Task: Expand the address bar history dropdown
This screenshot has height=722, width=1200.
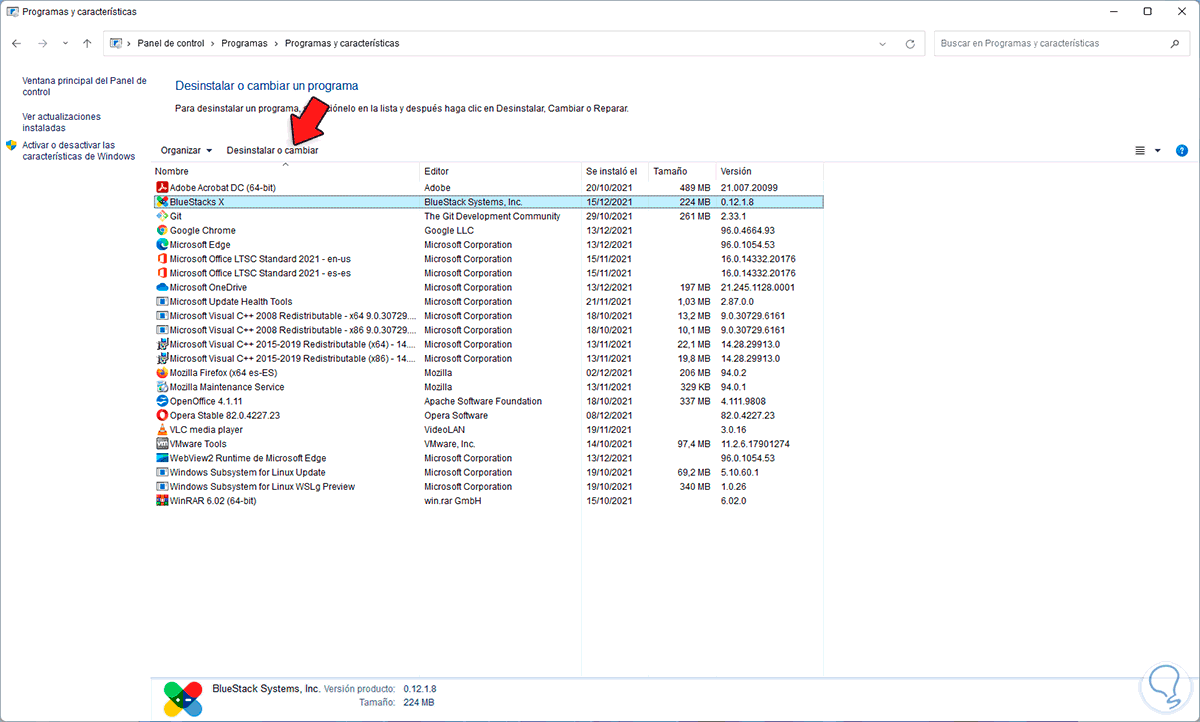Action: pos(882,44)
